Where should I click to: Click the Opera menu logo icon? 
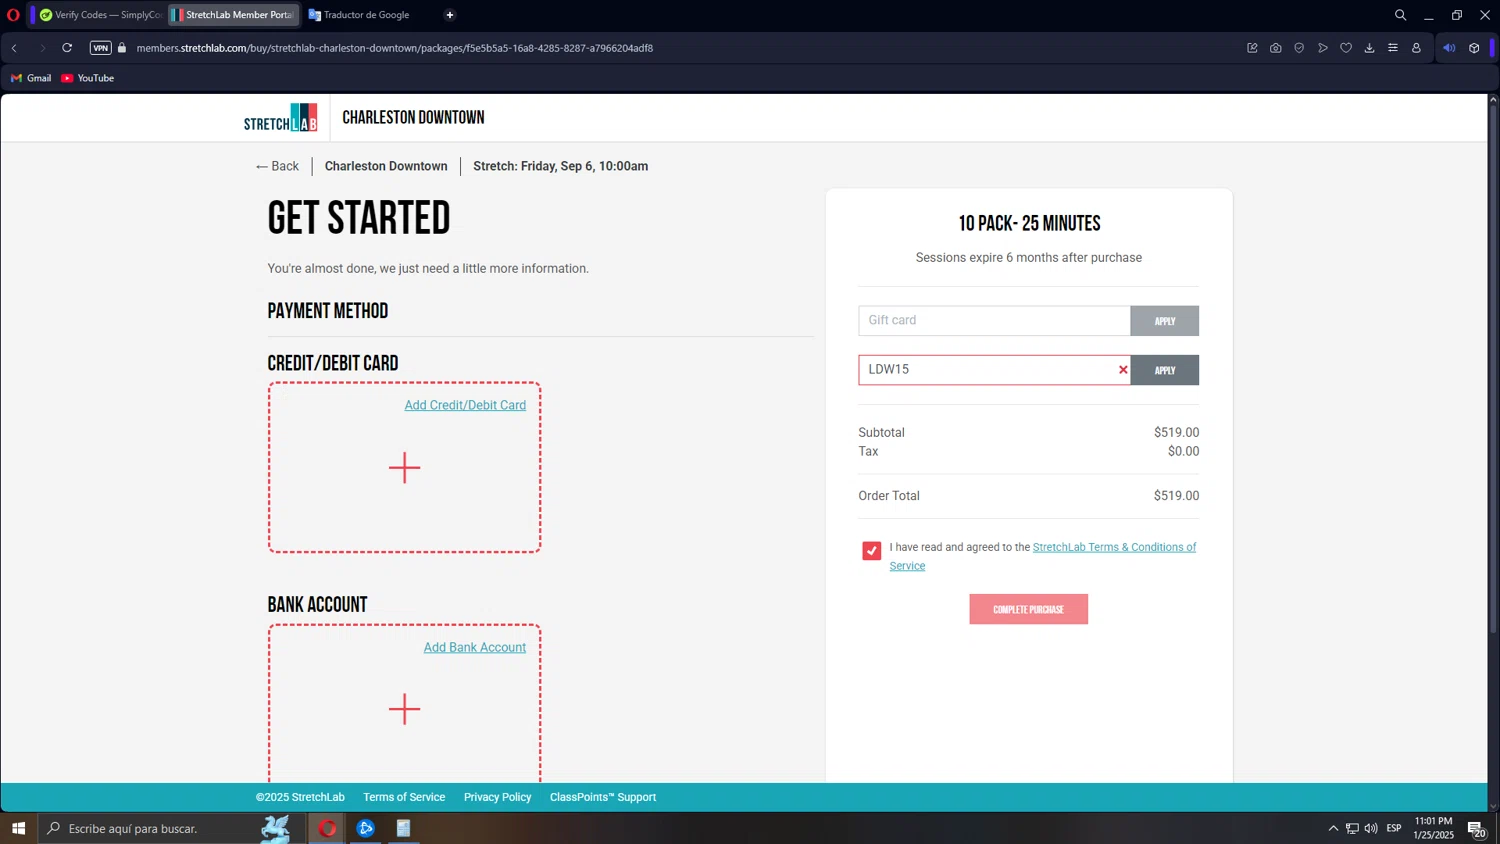[13, 15]
